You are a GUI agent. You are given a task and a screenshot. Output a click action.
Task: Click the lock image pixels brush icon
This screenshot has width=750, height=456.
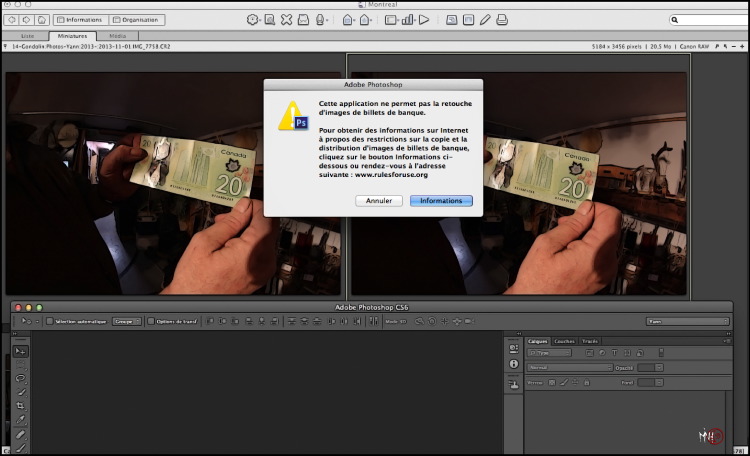coord(564,382)
